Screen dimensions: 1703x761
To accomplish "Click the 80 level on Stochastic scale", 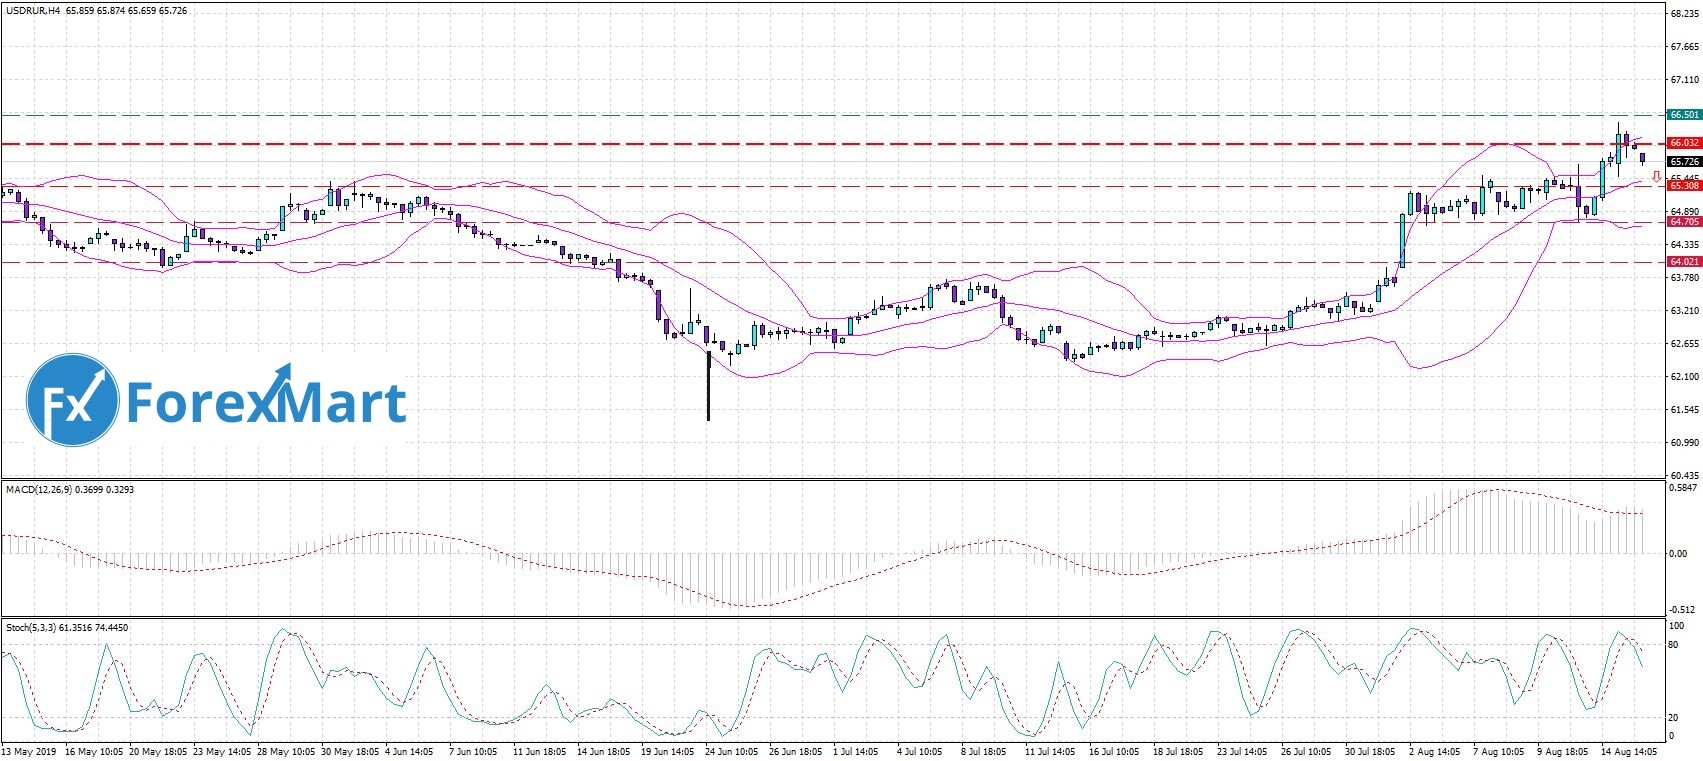I will tap(1675, 645).
